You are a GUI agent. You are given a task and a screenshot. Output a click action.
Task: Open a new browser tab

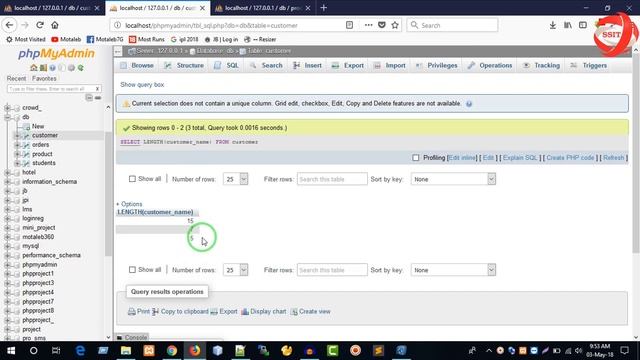pyautogui.click(x=324, y=7)
